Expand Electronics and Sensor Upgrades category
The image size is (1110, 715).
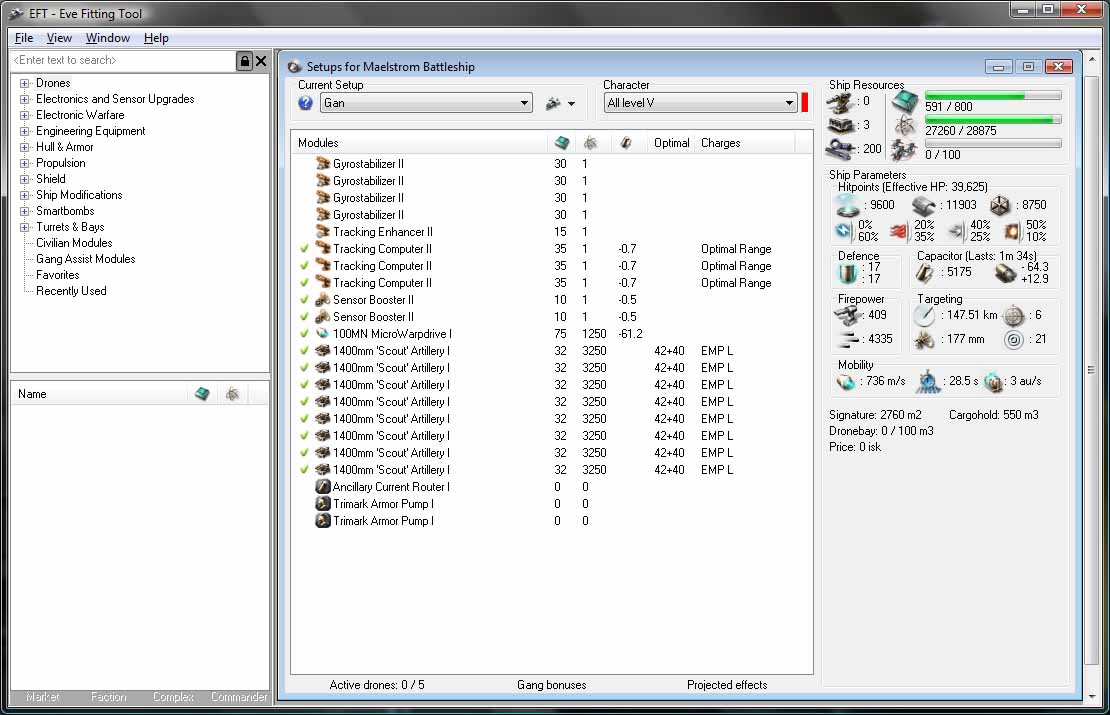(25, 100)
